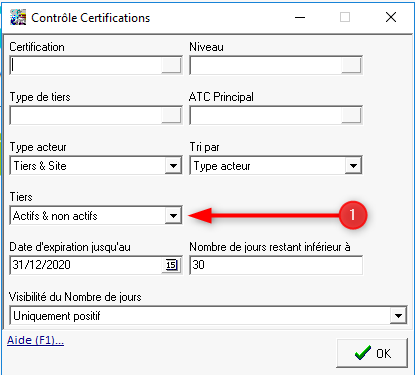
Task: Click the Uniquement positif combo box text
Action: [57, 316]
